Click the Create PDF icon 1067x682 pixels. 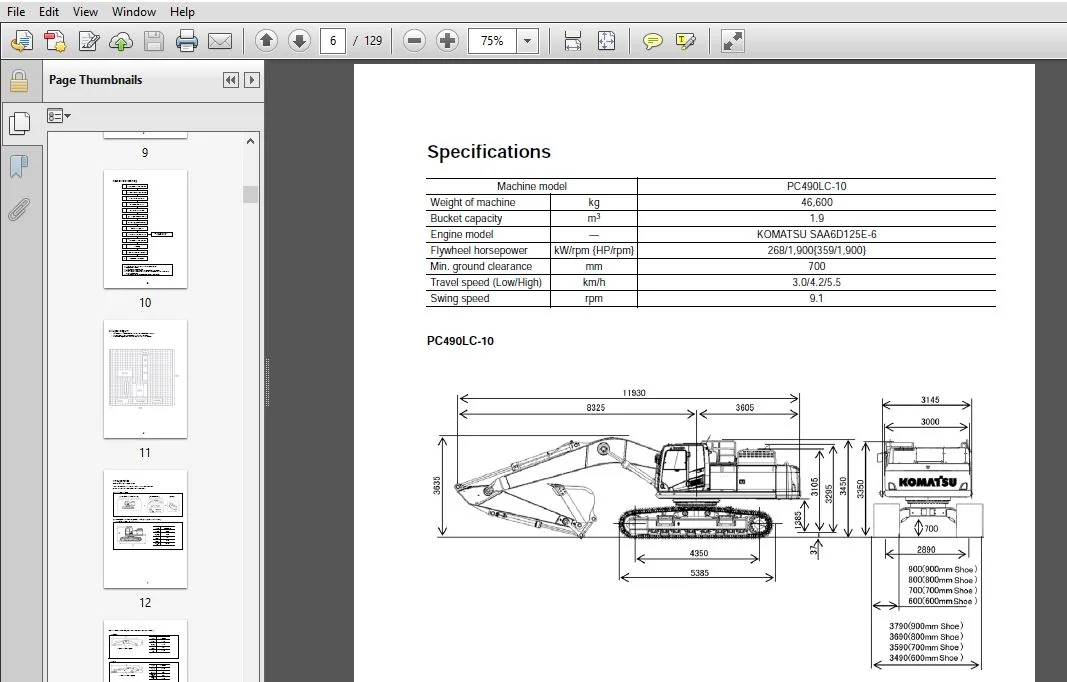coord(54,41)
